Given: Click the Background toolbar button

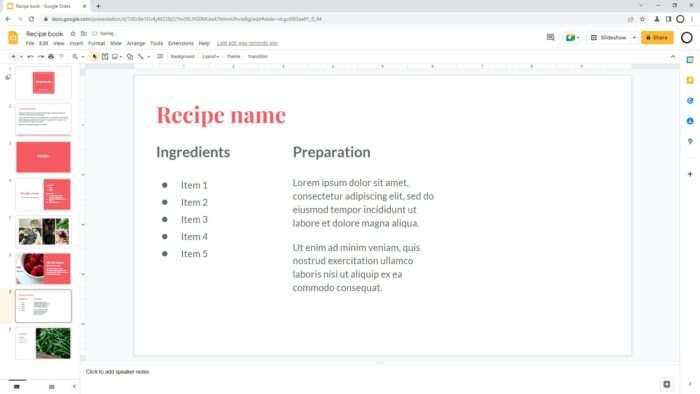Looking at the screenshot, I should pos(182,57).
